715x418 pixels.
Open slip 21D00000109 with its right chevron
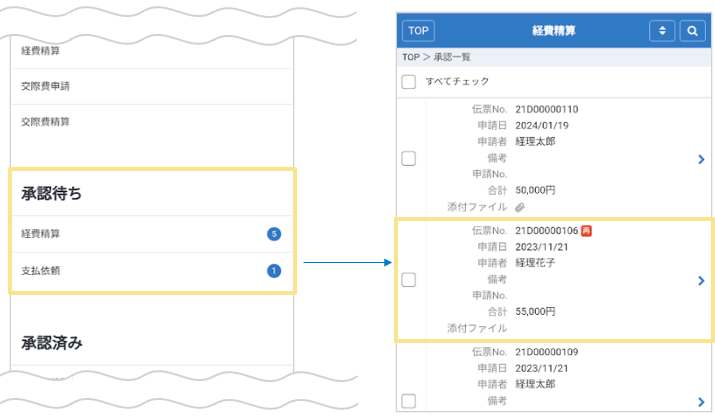tap(701, 401)
